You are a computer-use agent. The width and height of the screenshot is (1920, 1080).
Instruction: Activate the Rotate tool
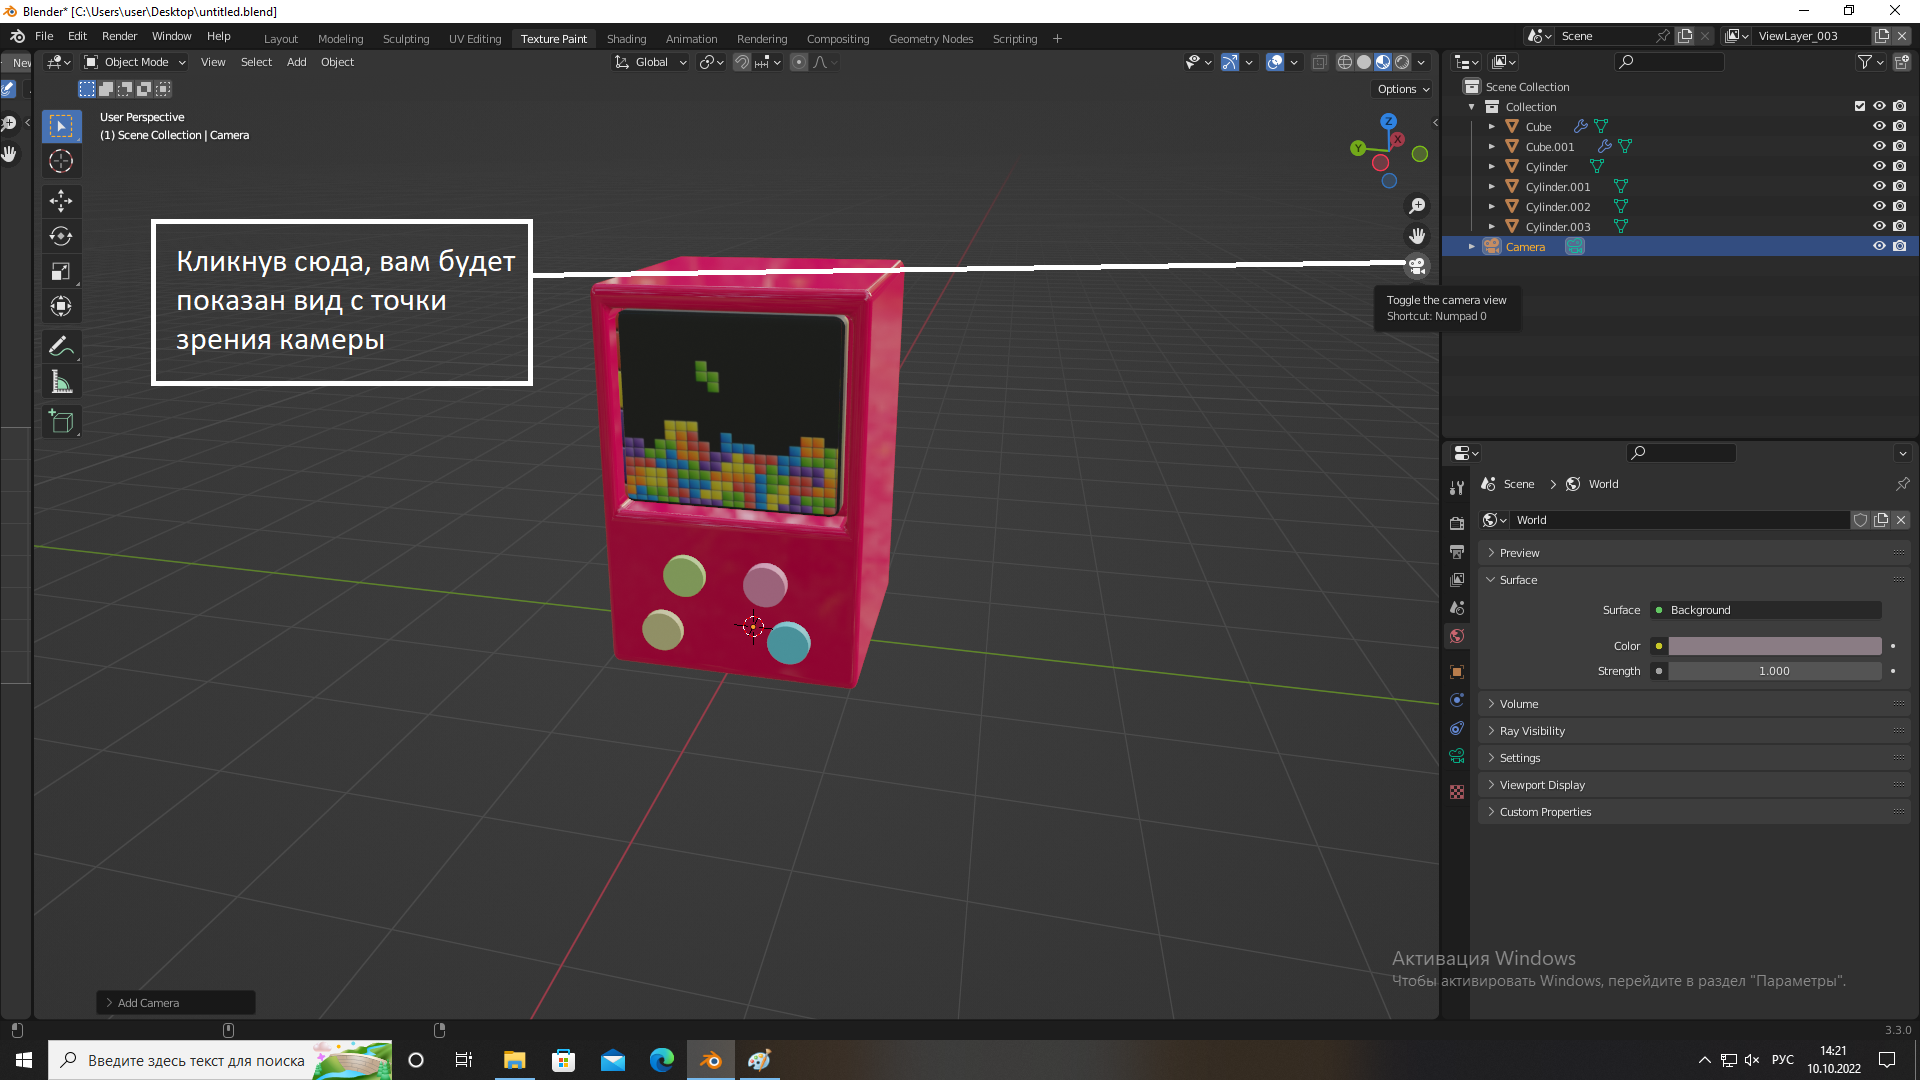tap(61, 236)
